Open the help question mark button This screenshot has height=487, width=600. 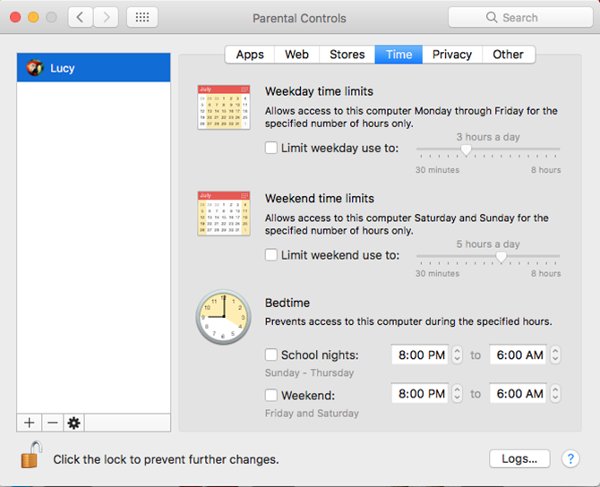(x=570, y=459)
